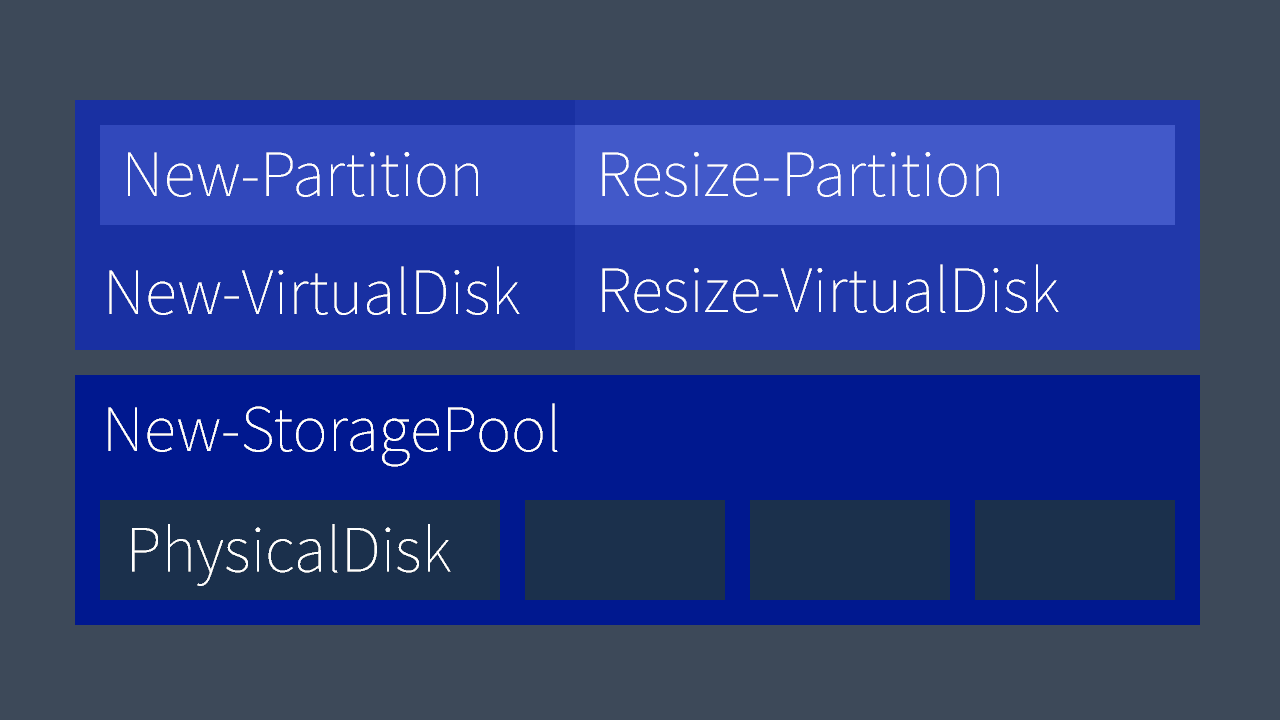Click the last empty disk box on right

pos(1074,550)
